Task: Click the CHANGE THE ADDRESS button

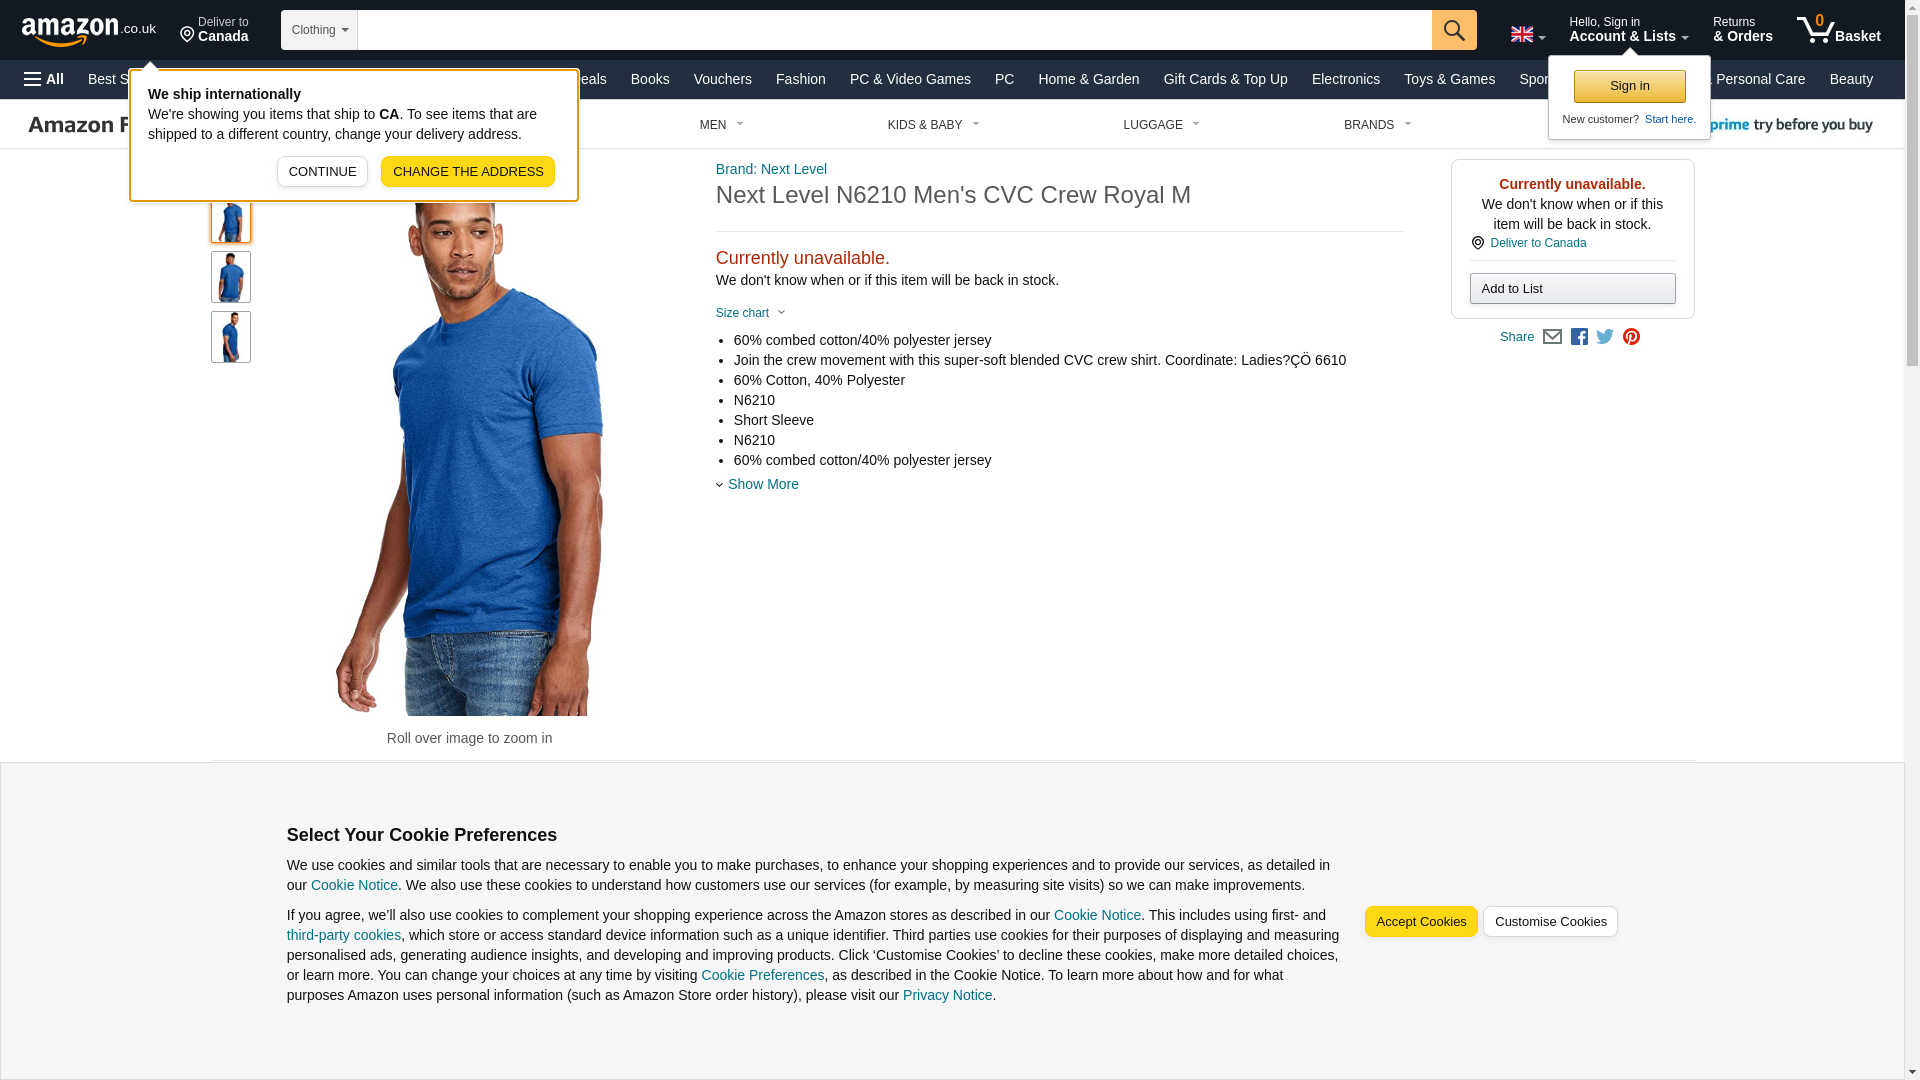Action: pos(468,171)
